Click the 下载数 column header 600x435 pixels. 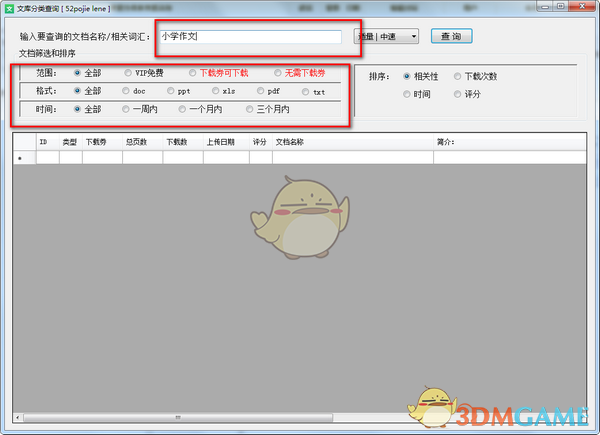pyautogui.click(x=183, y=142)
